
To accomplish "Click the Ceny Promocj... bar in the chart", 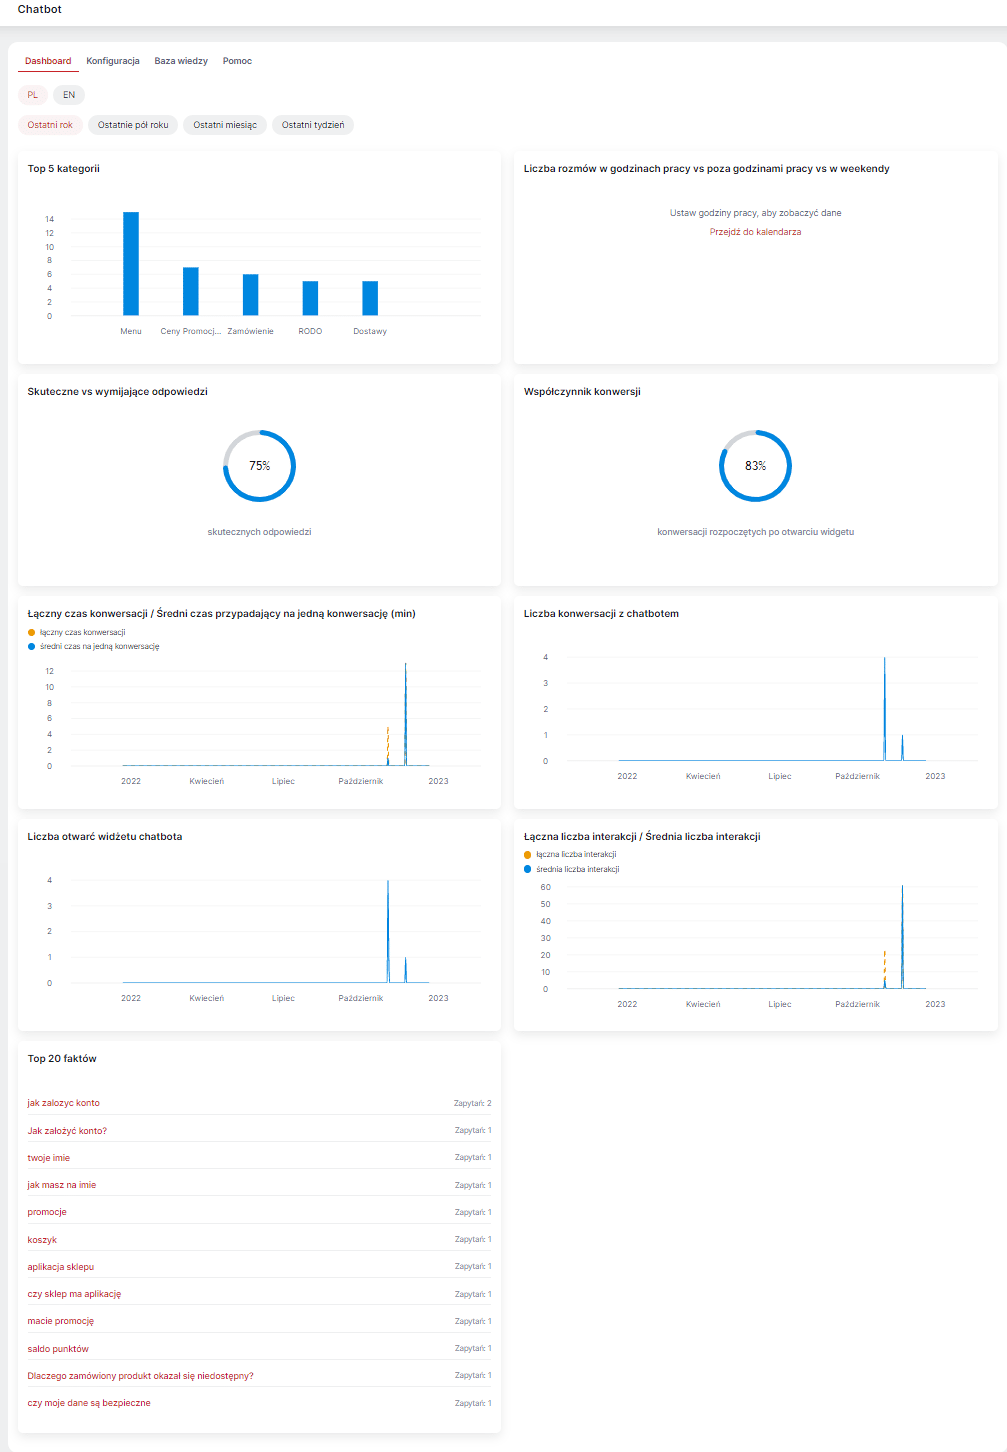I will (191, 291).
